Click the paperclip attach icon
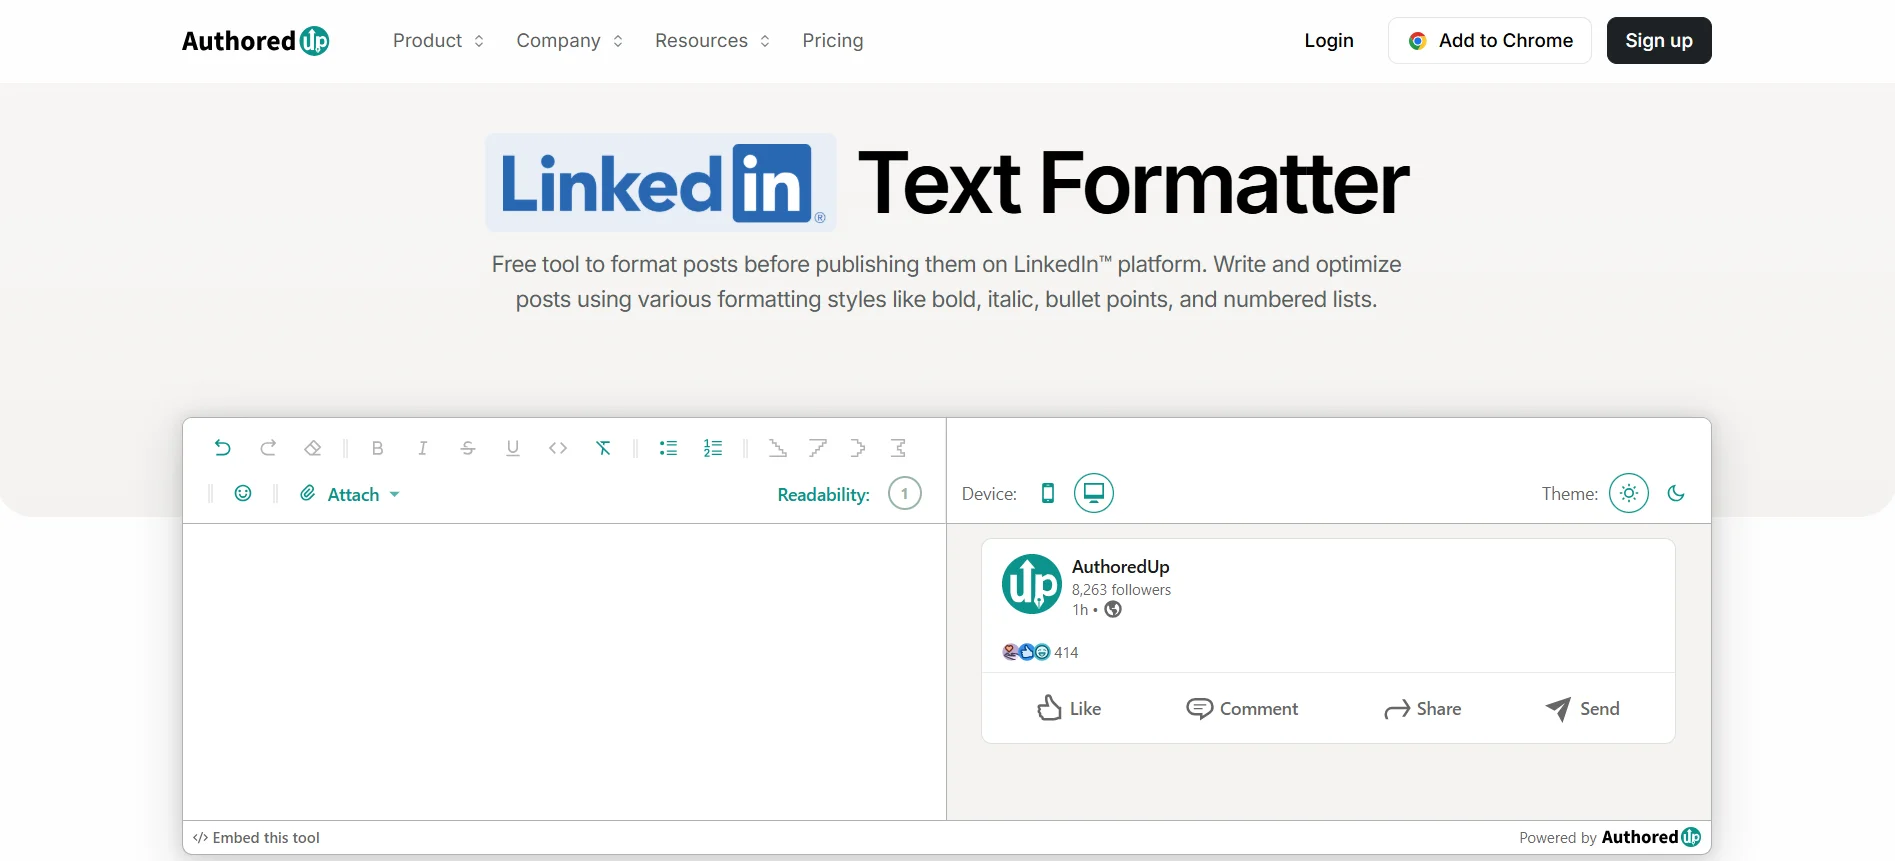 [308, 493]
